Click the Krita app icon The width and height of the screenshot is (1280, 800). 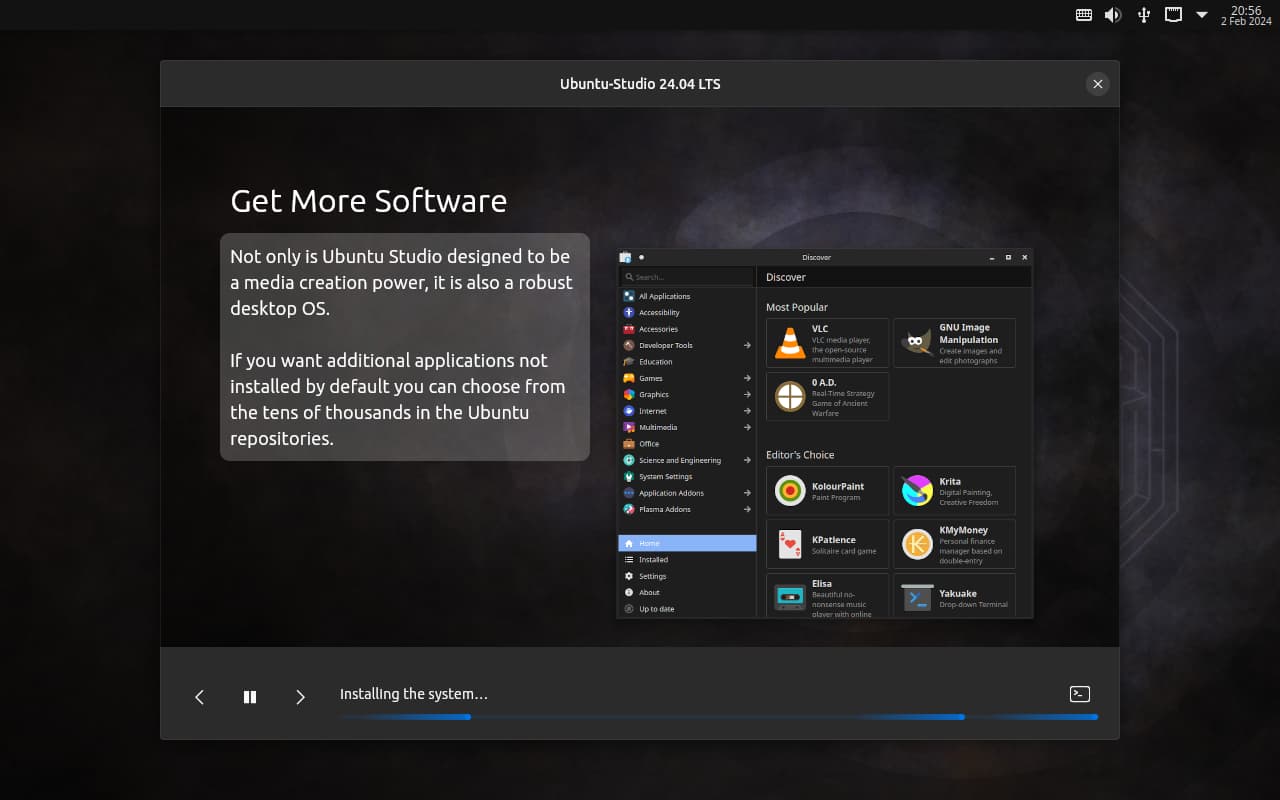click(x=916, y=491)
